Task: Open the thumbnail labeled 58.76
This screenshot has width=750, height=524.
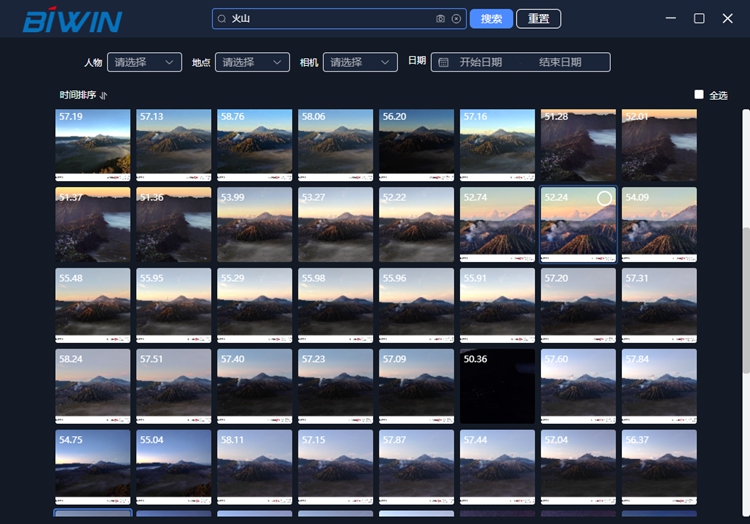Action: pyautogui.click(x=254, y=145)
